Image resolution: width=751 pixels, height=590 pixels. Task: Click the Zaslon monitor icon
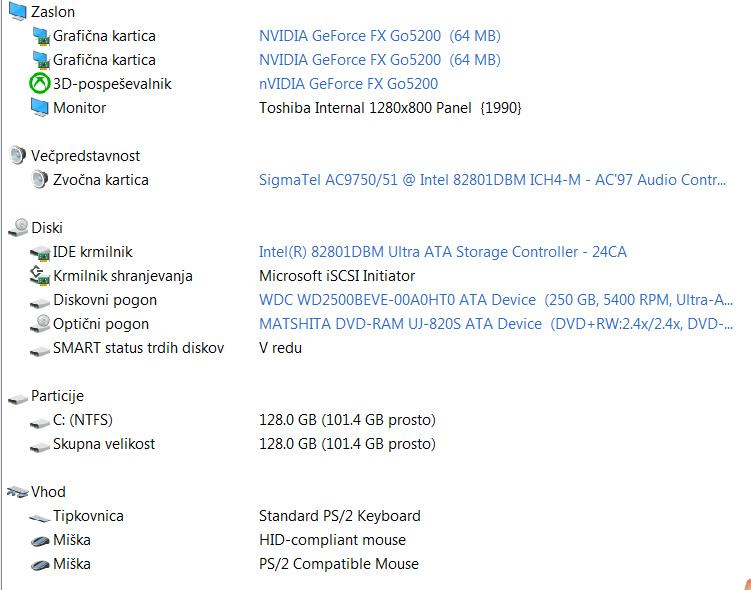[18, 11]
